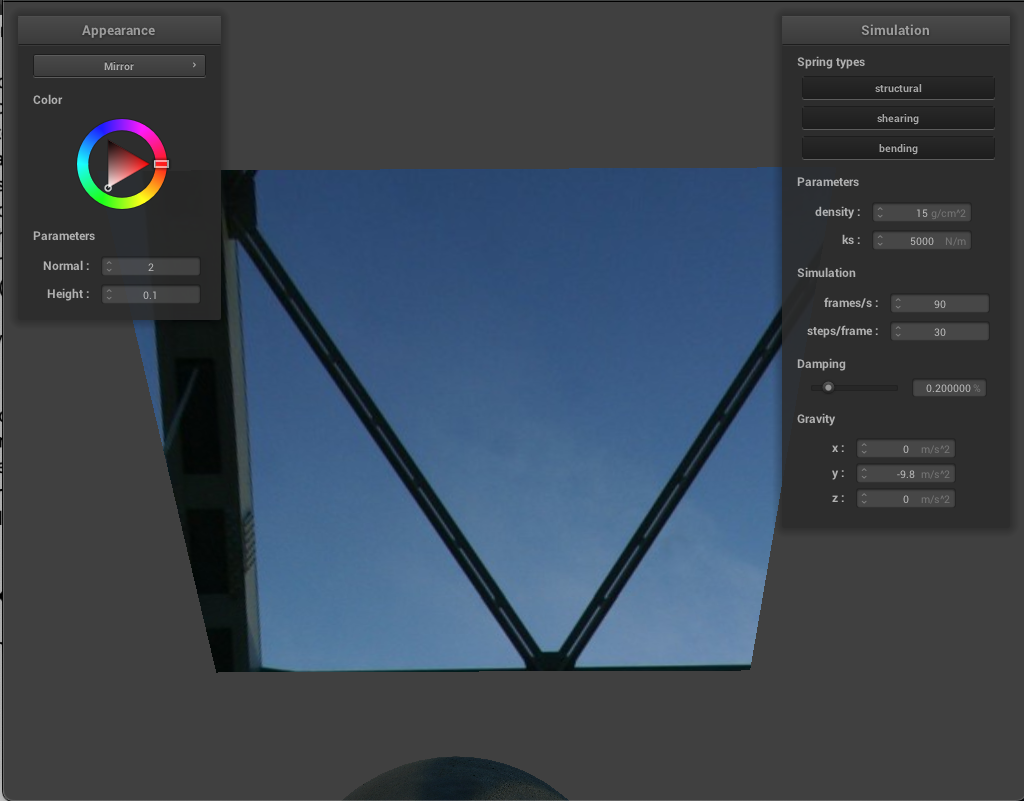Click the frames/s value field

pyautogui.click(x=940, y=304)
